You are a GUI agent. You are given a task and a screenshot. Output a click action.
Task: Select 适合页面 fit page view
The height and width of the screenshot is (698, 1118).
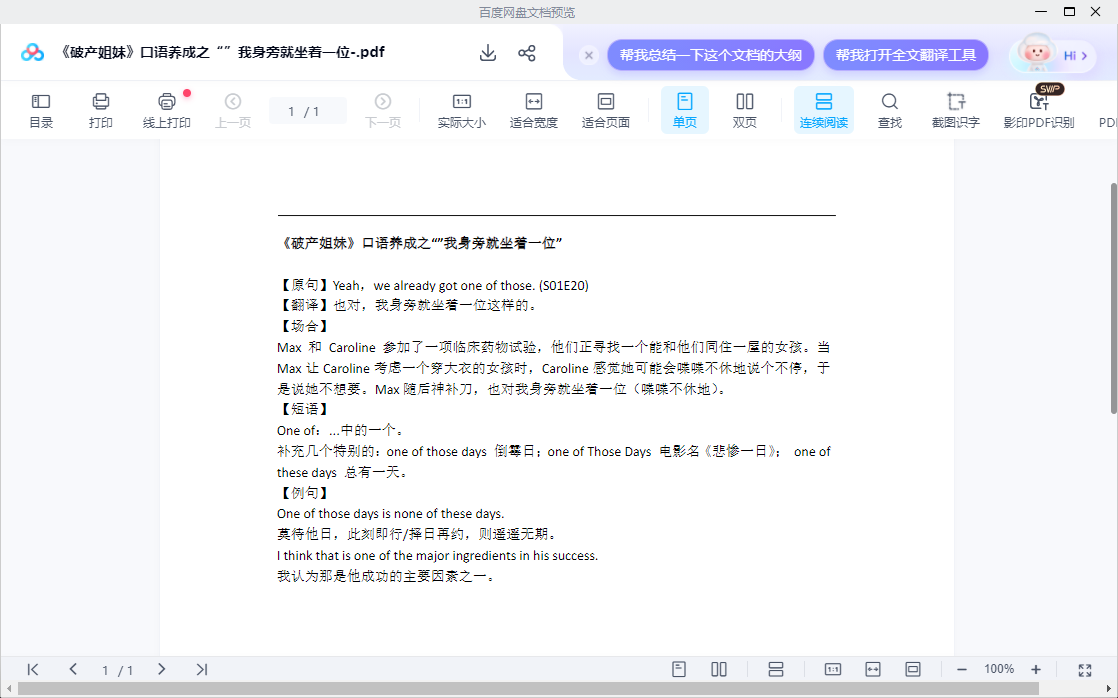click(x=605, y=109)
